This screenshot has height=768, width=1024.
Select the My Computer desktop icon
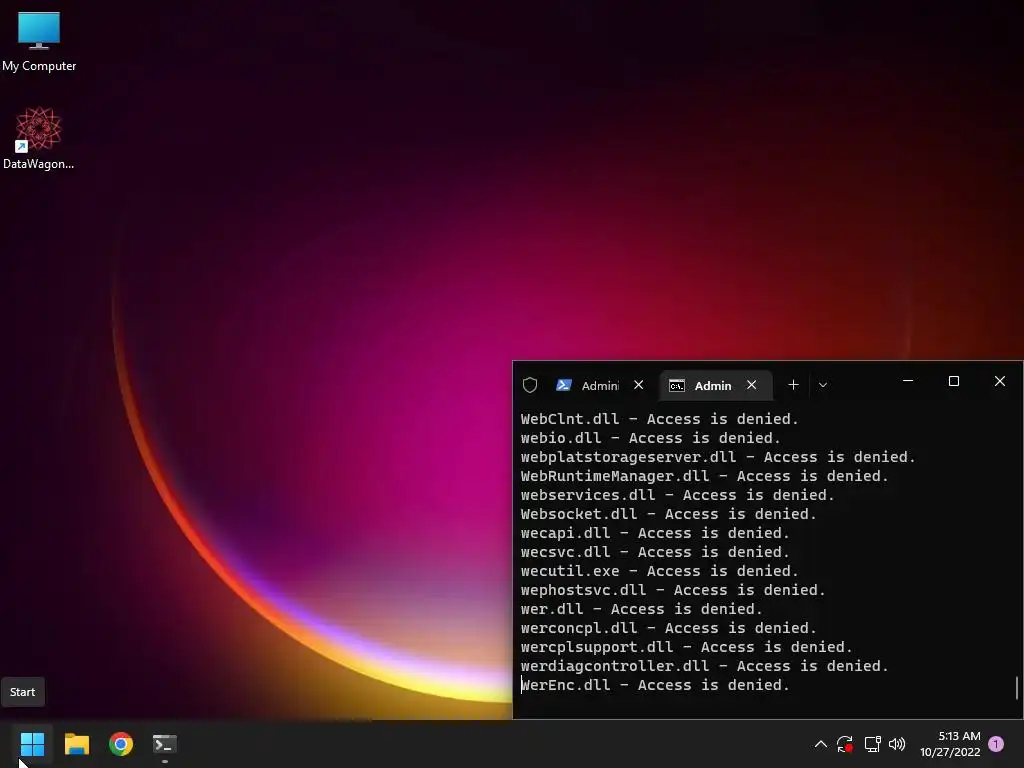[39, 42]
